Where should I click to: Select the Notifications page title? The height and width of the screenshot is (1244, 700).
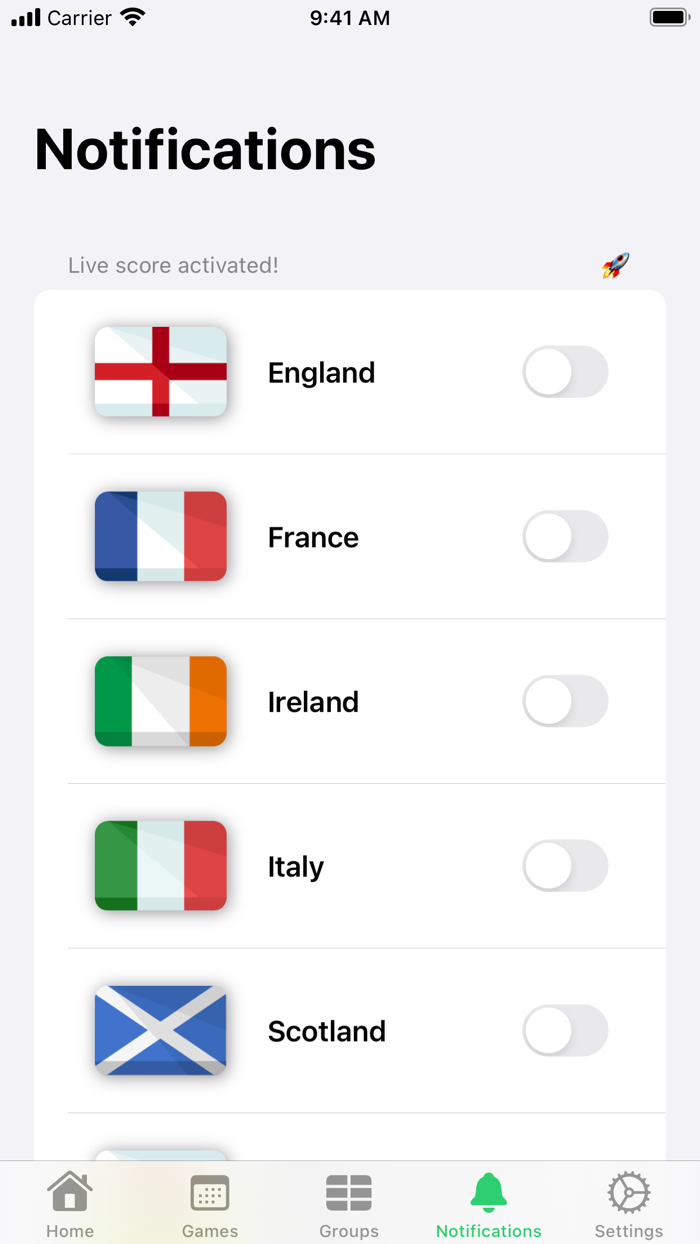click(204, 148)
